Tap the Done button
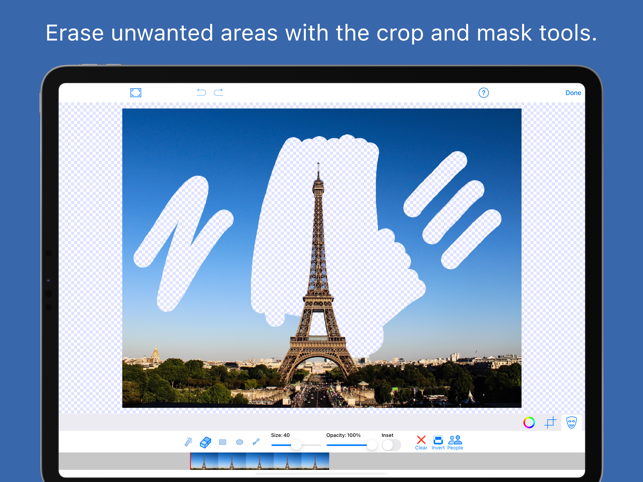Image resolution: width=643 pixels, height=482 pixels. tap(573, 93)
